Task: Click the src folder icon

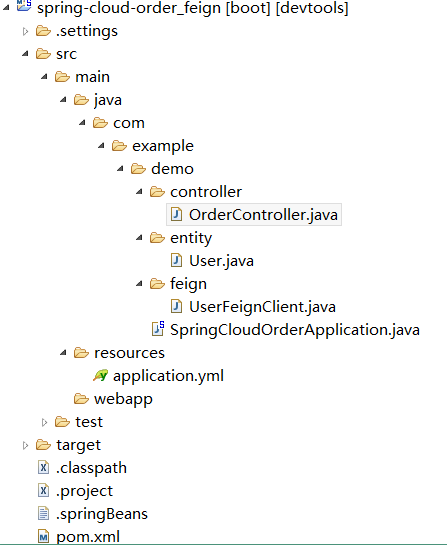Action: 43,54
